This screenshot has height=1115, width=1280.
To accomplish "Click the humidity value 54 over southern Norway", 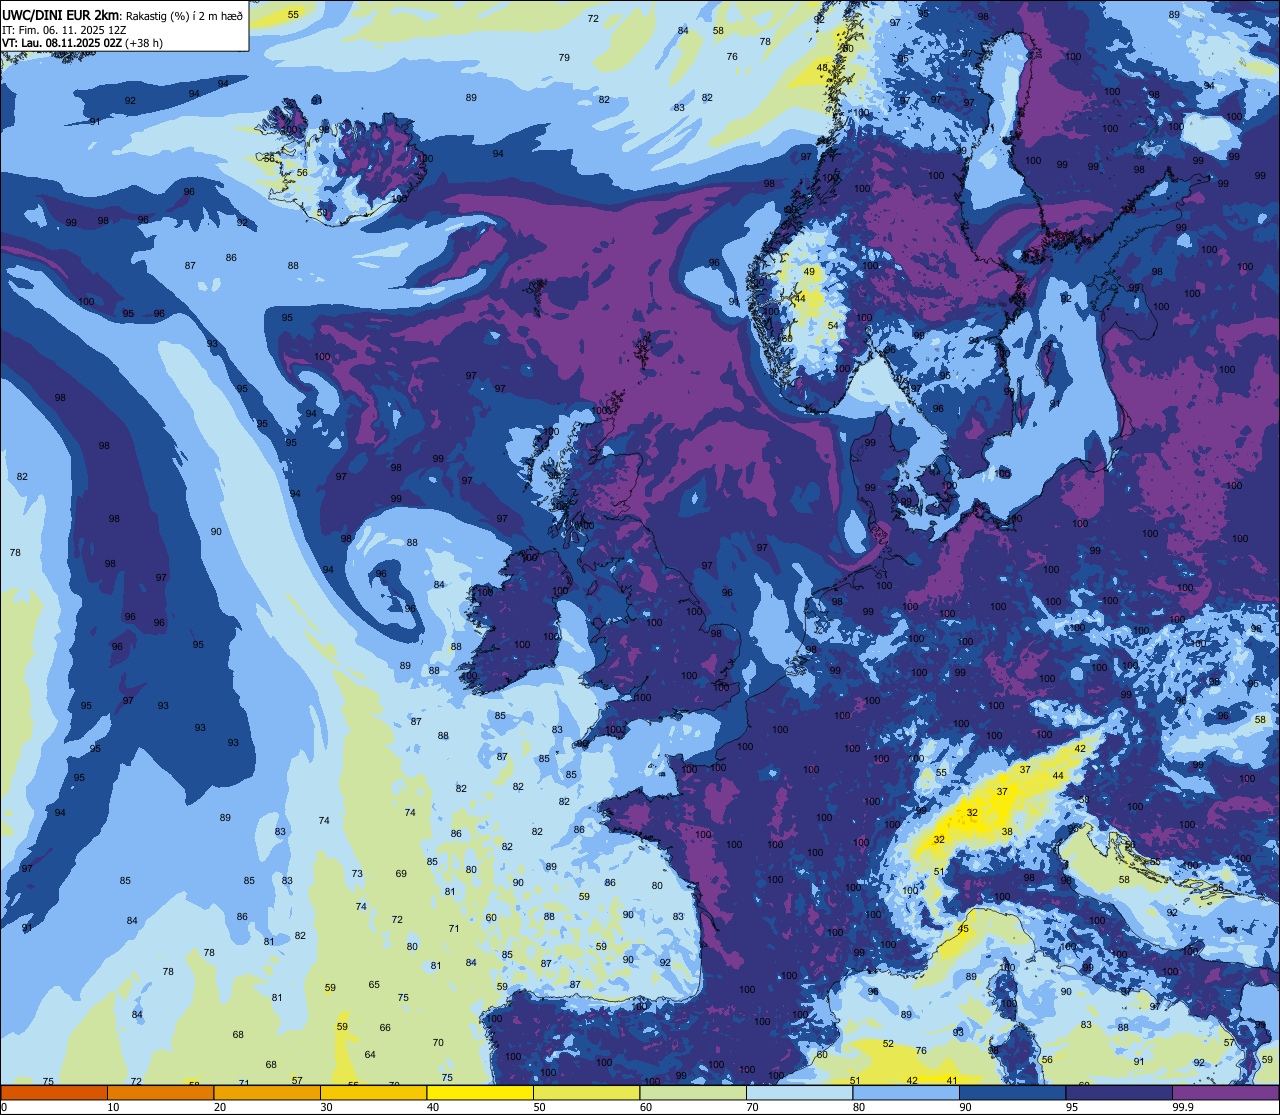I will point(833,325).
